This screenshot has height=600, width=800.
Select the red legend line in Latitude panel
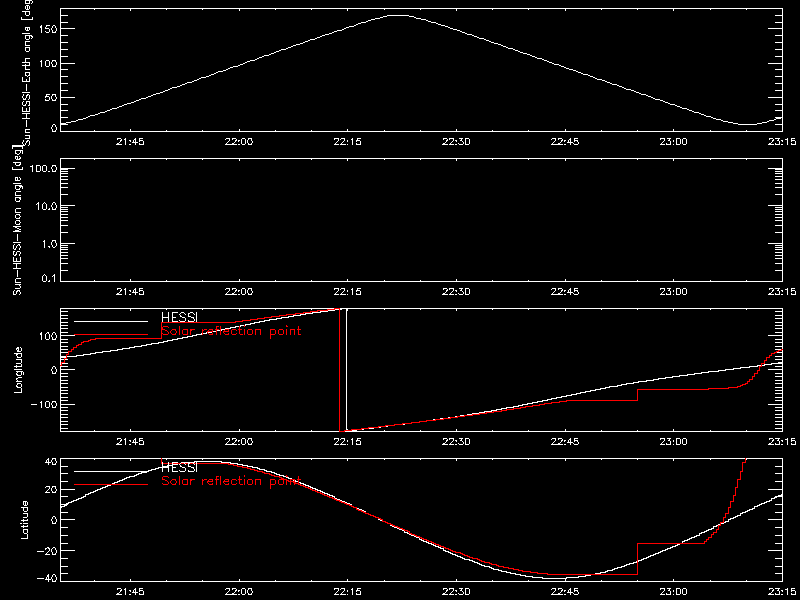(111, 484)
